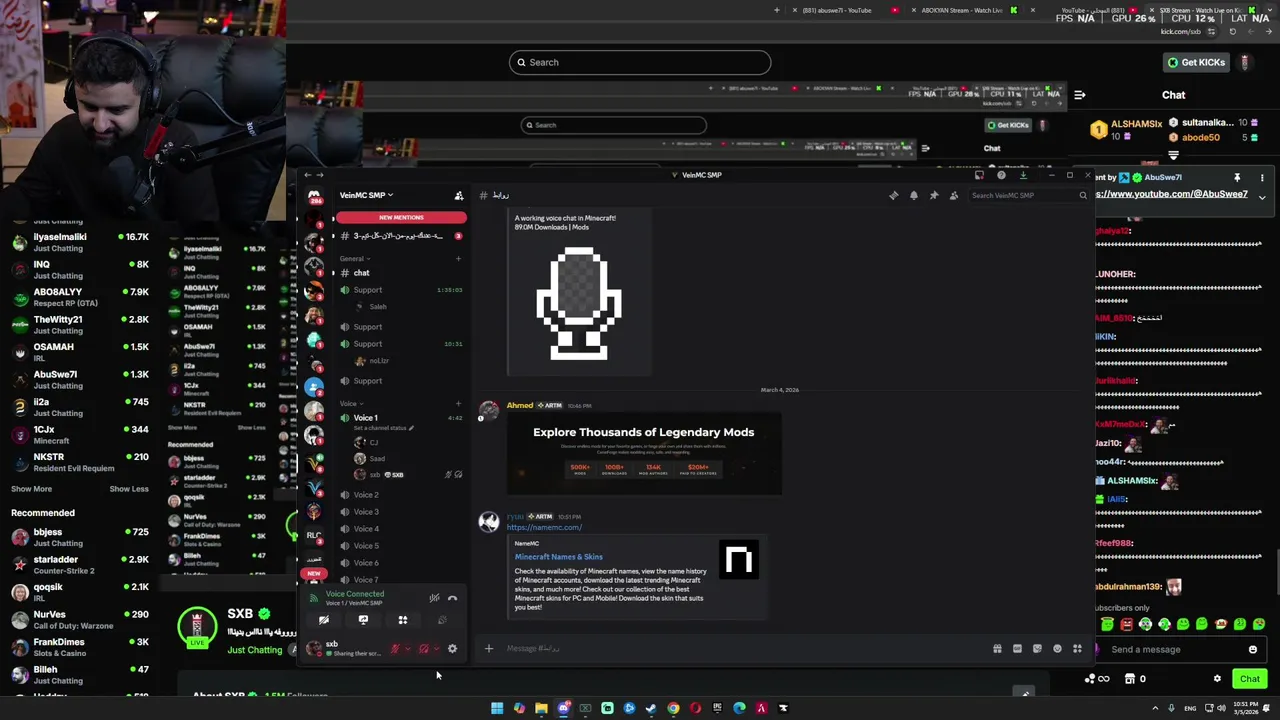Invite people icon beside VeinMC SMP name

(x=458, y=195)
